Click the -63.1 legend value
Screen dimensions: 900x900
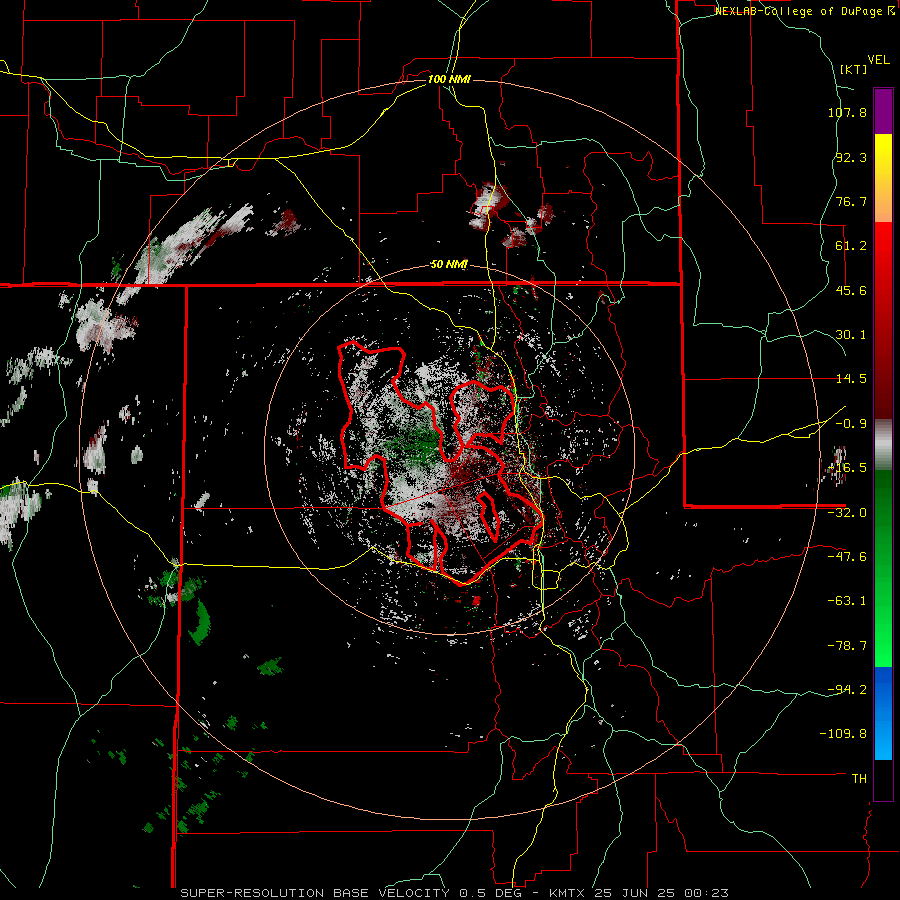tap(847, 601)
